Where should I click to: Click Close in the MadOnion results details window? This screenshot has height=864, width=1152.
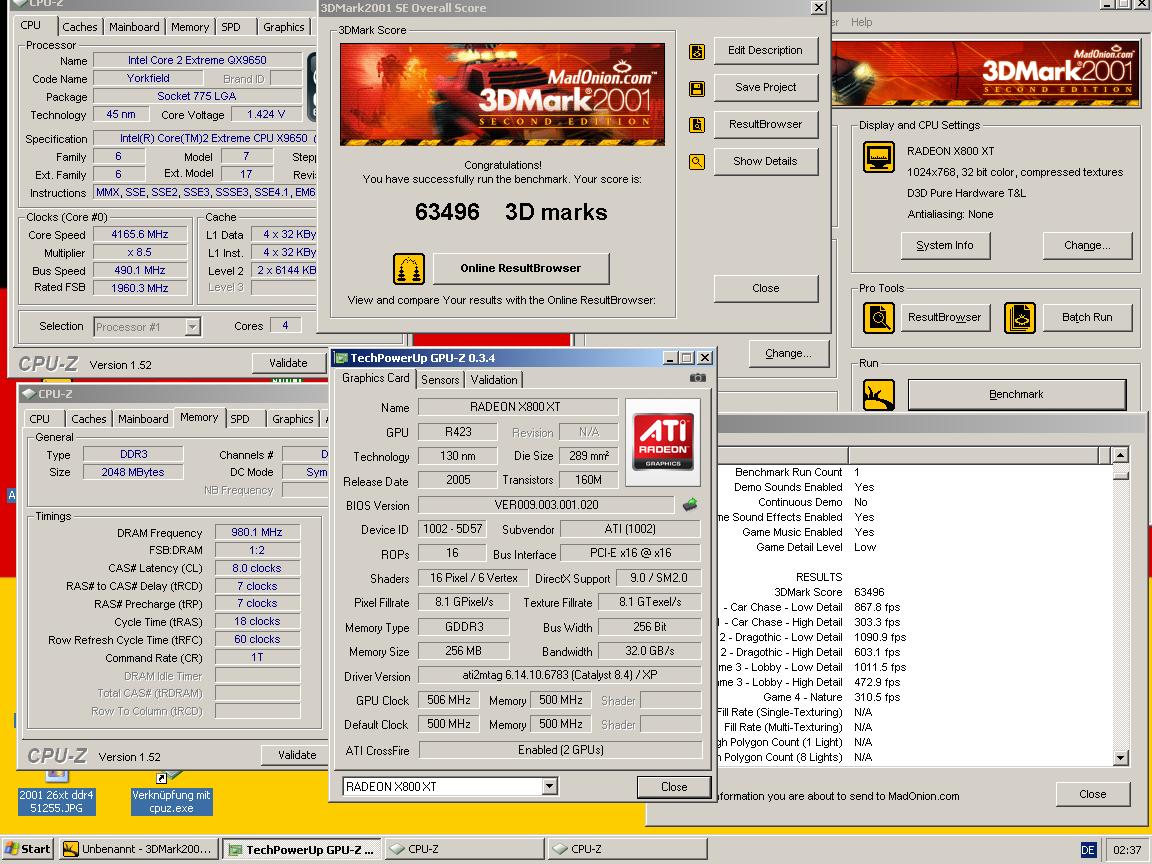[1092, 794]
